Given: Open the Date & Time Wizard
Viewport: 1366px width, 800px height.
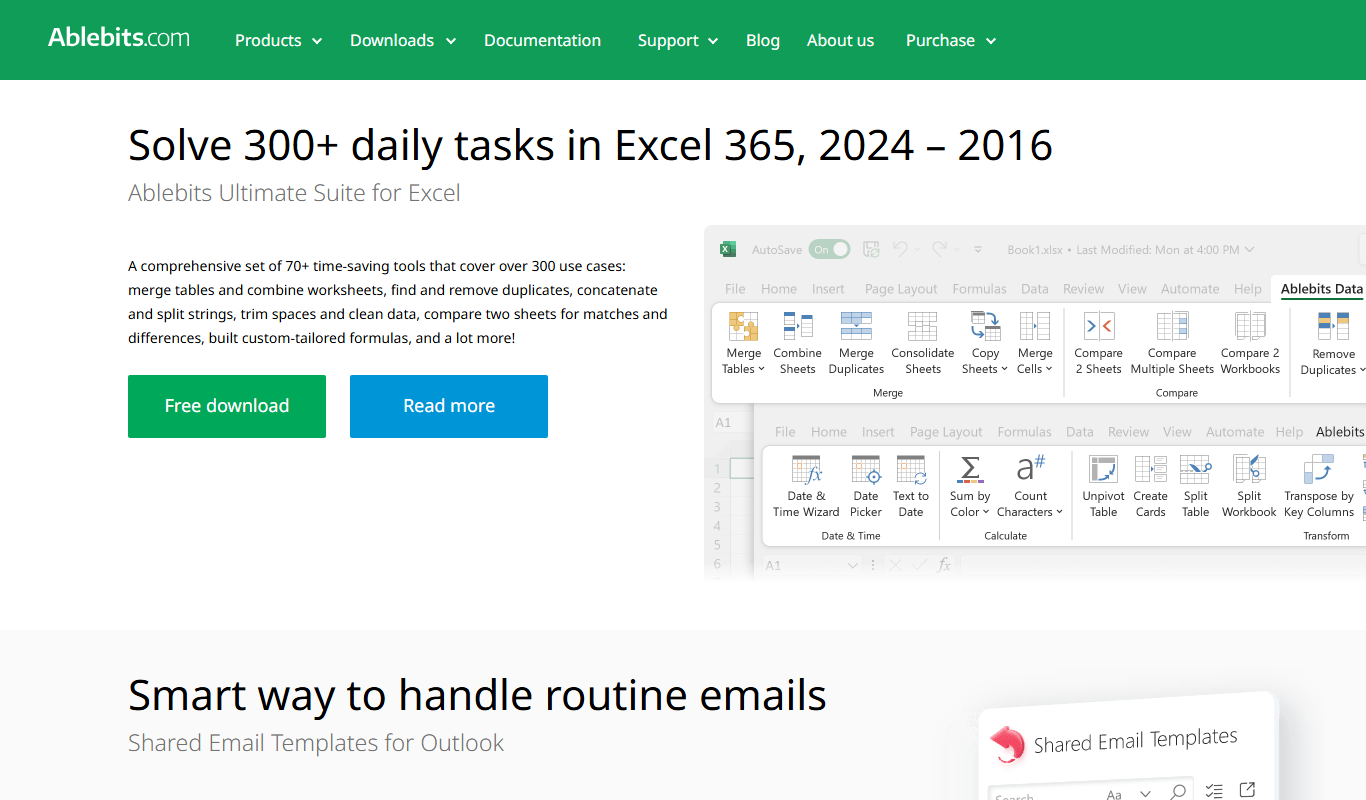Looking at the screenshot, I should point(806,470).
